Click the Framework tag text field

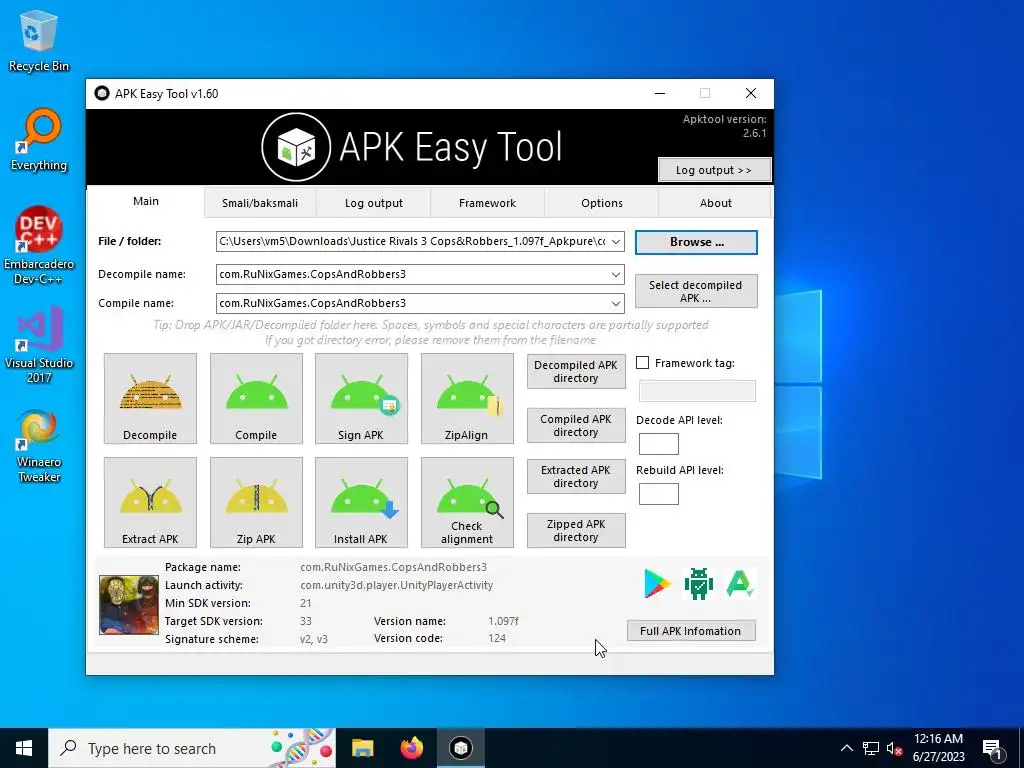[x=697, y=391]
